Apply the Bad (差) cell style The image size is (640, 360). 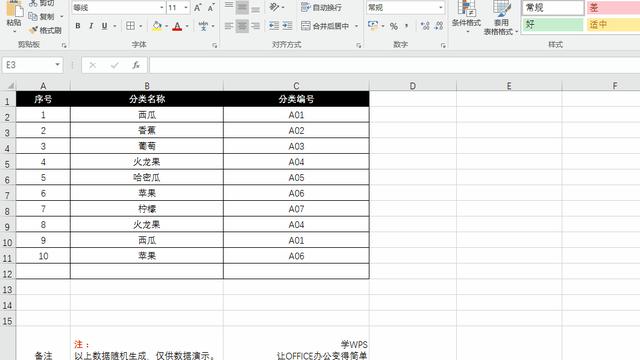[x=613, y=8]
